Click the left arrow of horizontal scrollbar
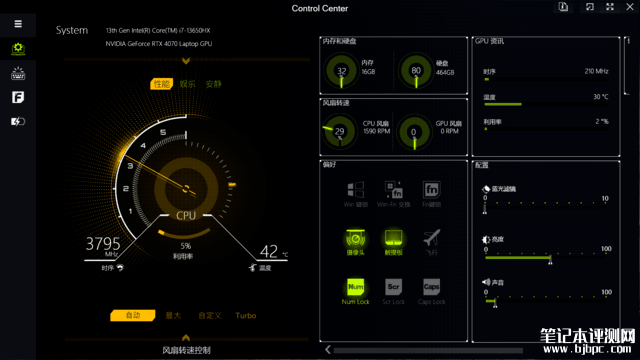This screenshot has width=640, height=360. (328, 350)
